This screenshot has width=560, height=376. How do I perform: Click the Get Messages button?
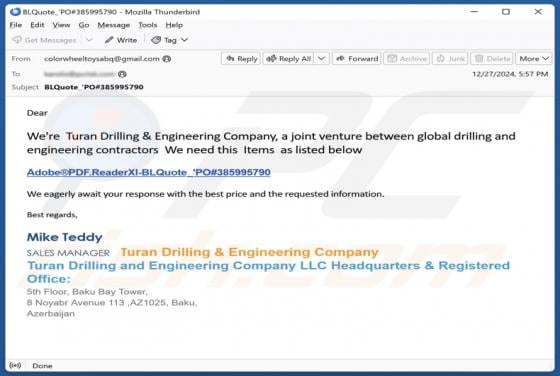44,40
